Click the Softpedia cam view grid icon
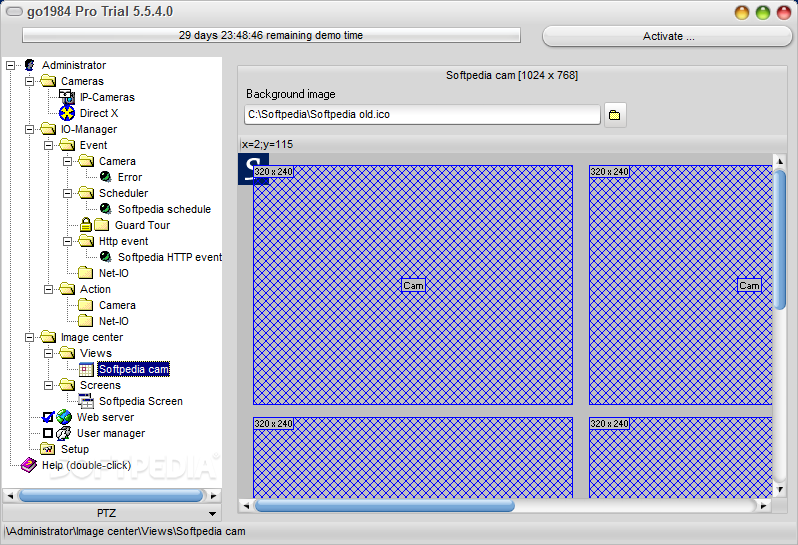This screenshot has height=545, width=798. coord(86,369)
